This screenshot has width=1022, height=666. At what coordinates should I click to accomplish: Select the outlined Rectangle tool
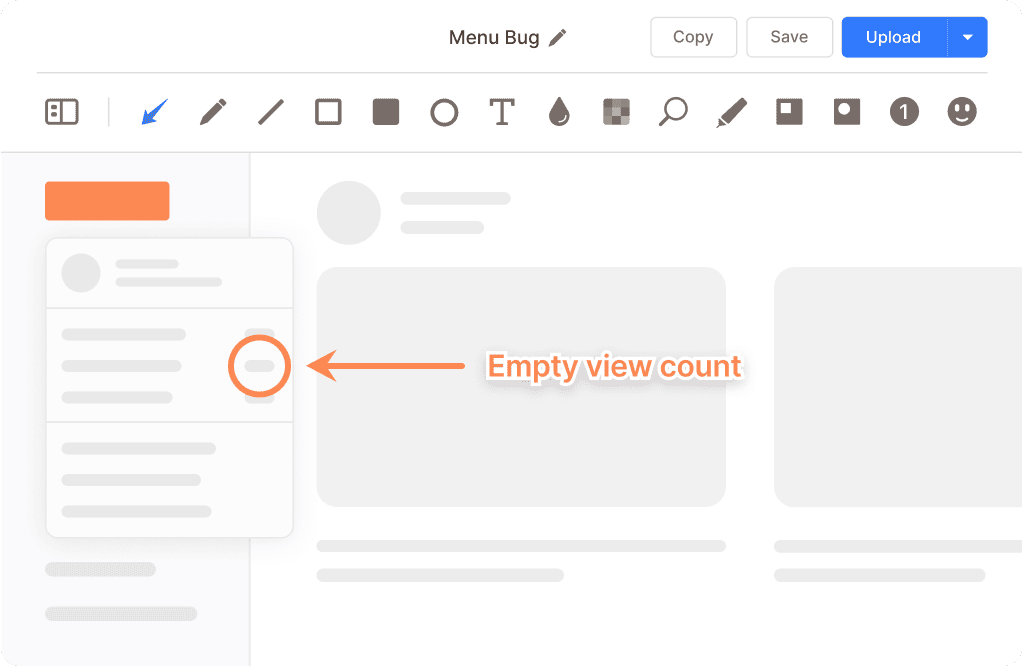click(328, 112)
